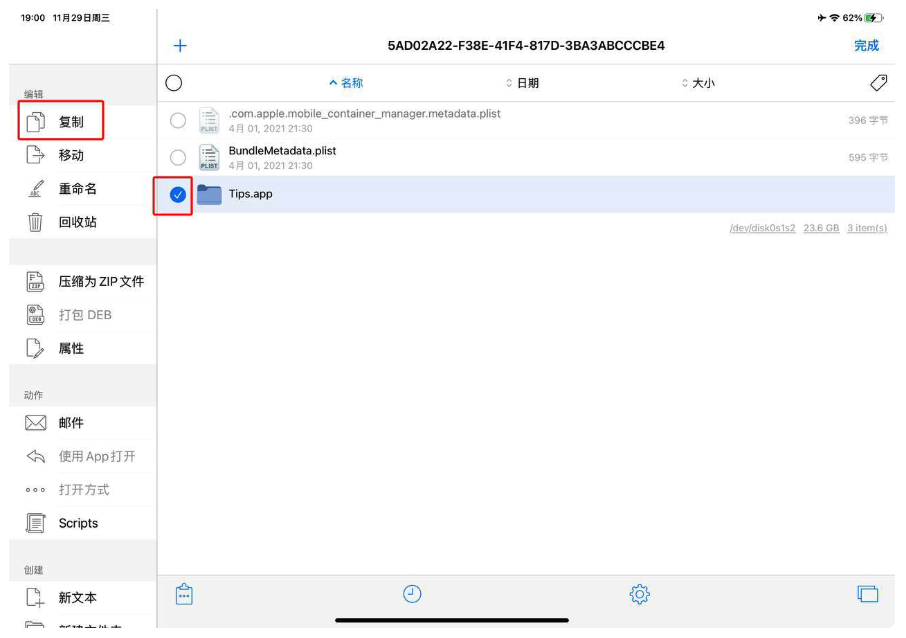Screen dimensions: 906x638
Task: Open the recent history clock icon
Action: tap(412, 594)
